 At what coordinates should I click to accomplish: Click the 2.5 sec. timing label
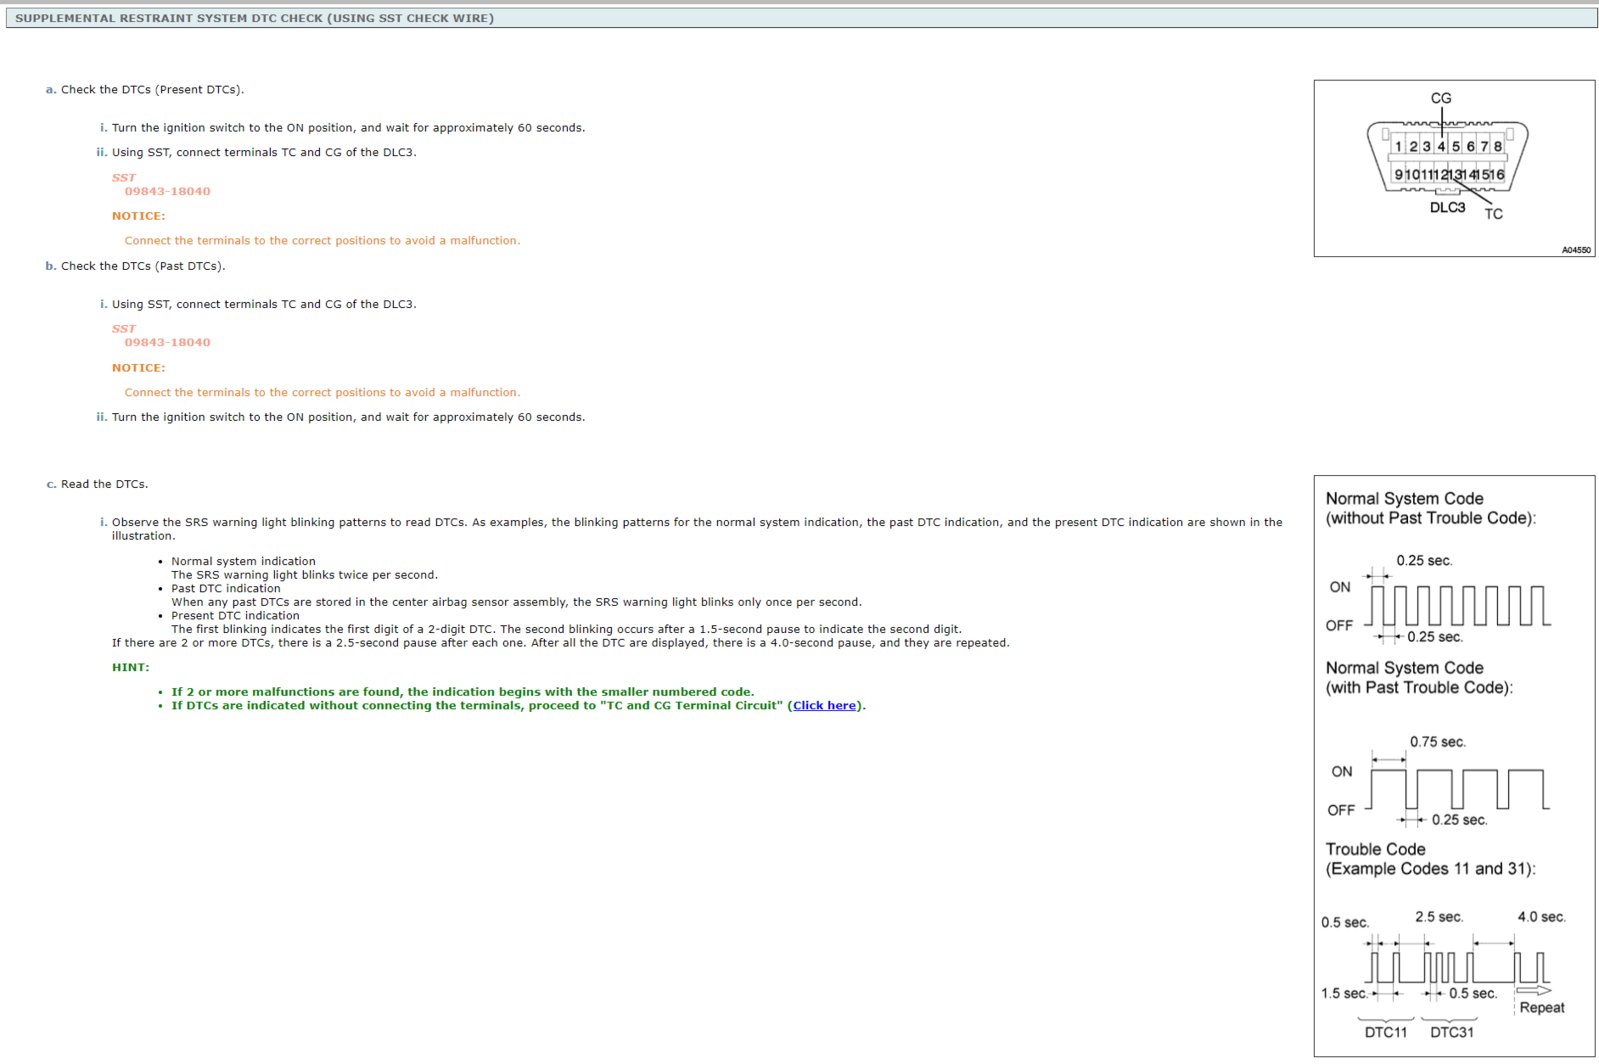(1439, 917)
